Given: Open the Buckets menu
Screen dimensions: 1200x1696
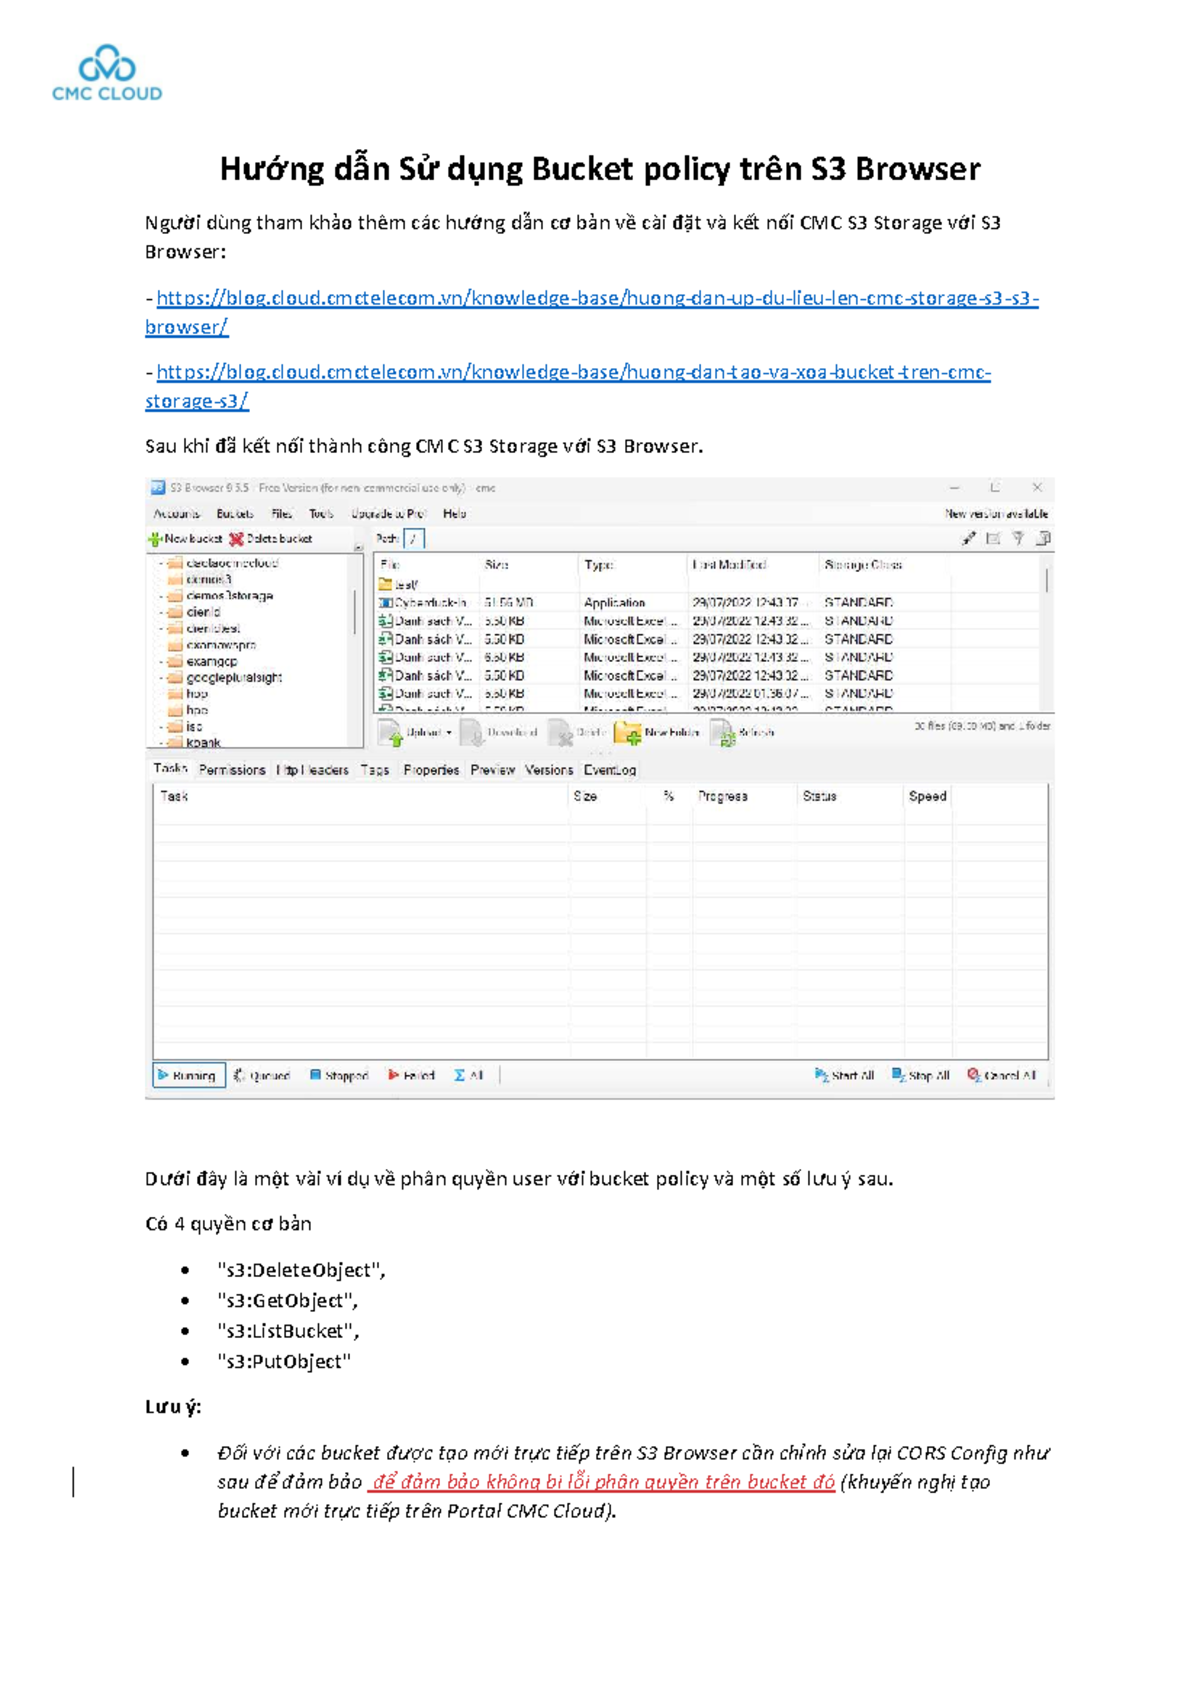Looking at the screenshot, I should (235, 514).
